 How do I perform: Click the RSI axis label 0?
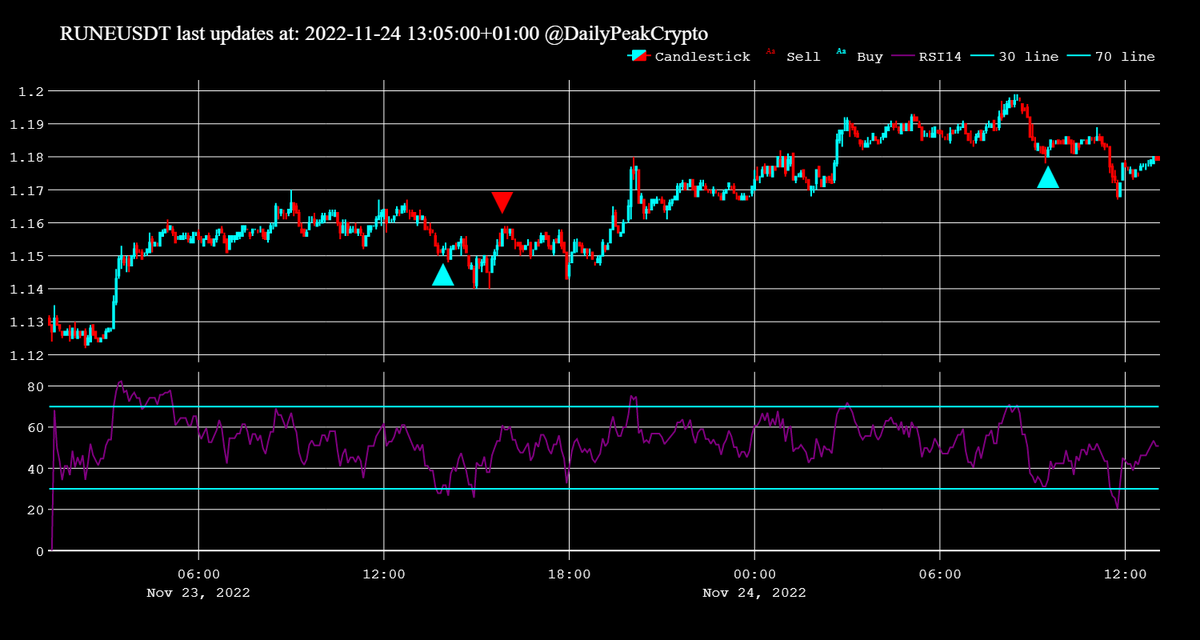[x=38, y=551]
